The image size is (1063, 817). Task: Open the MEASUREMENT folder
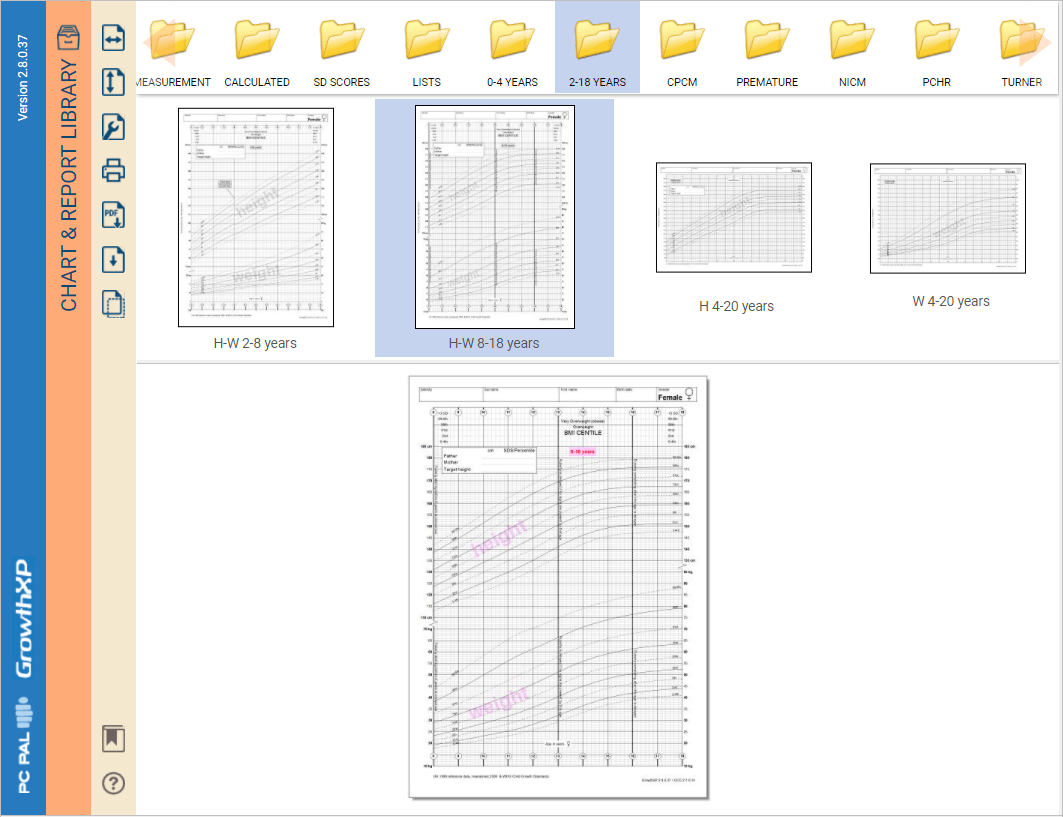173,53
